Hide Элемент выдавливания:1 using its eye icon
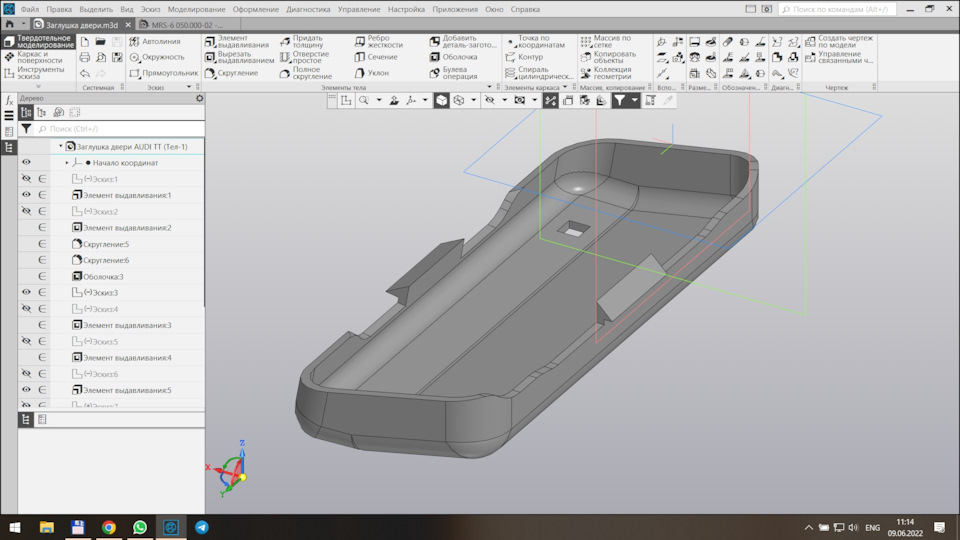 tap(27, 195)
